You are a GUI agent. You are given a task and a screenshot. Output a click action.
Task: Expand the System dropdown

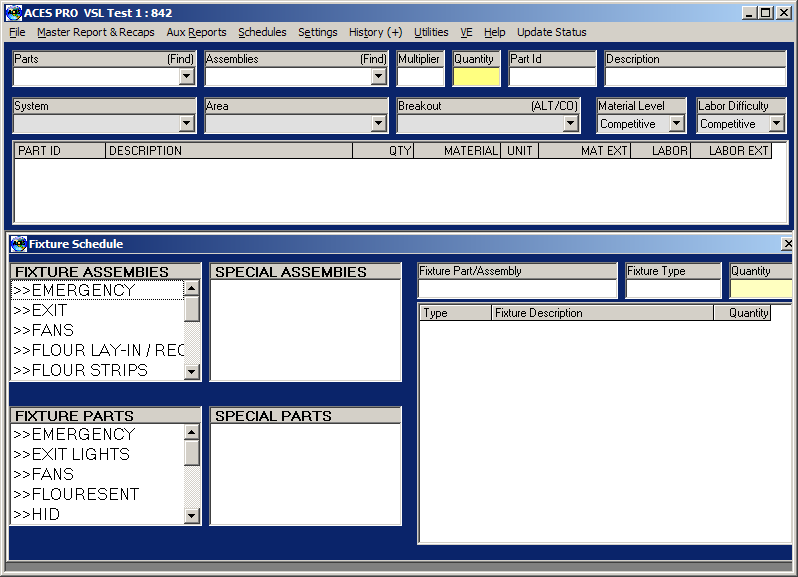(187, 123)
